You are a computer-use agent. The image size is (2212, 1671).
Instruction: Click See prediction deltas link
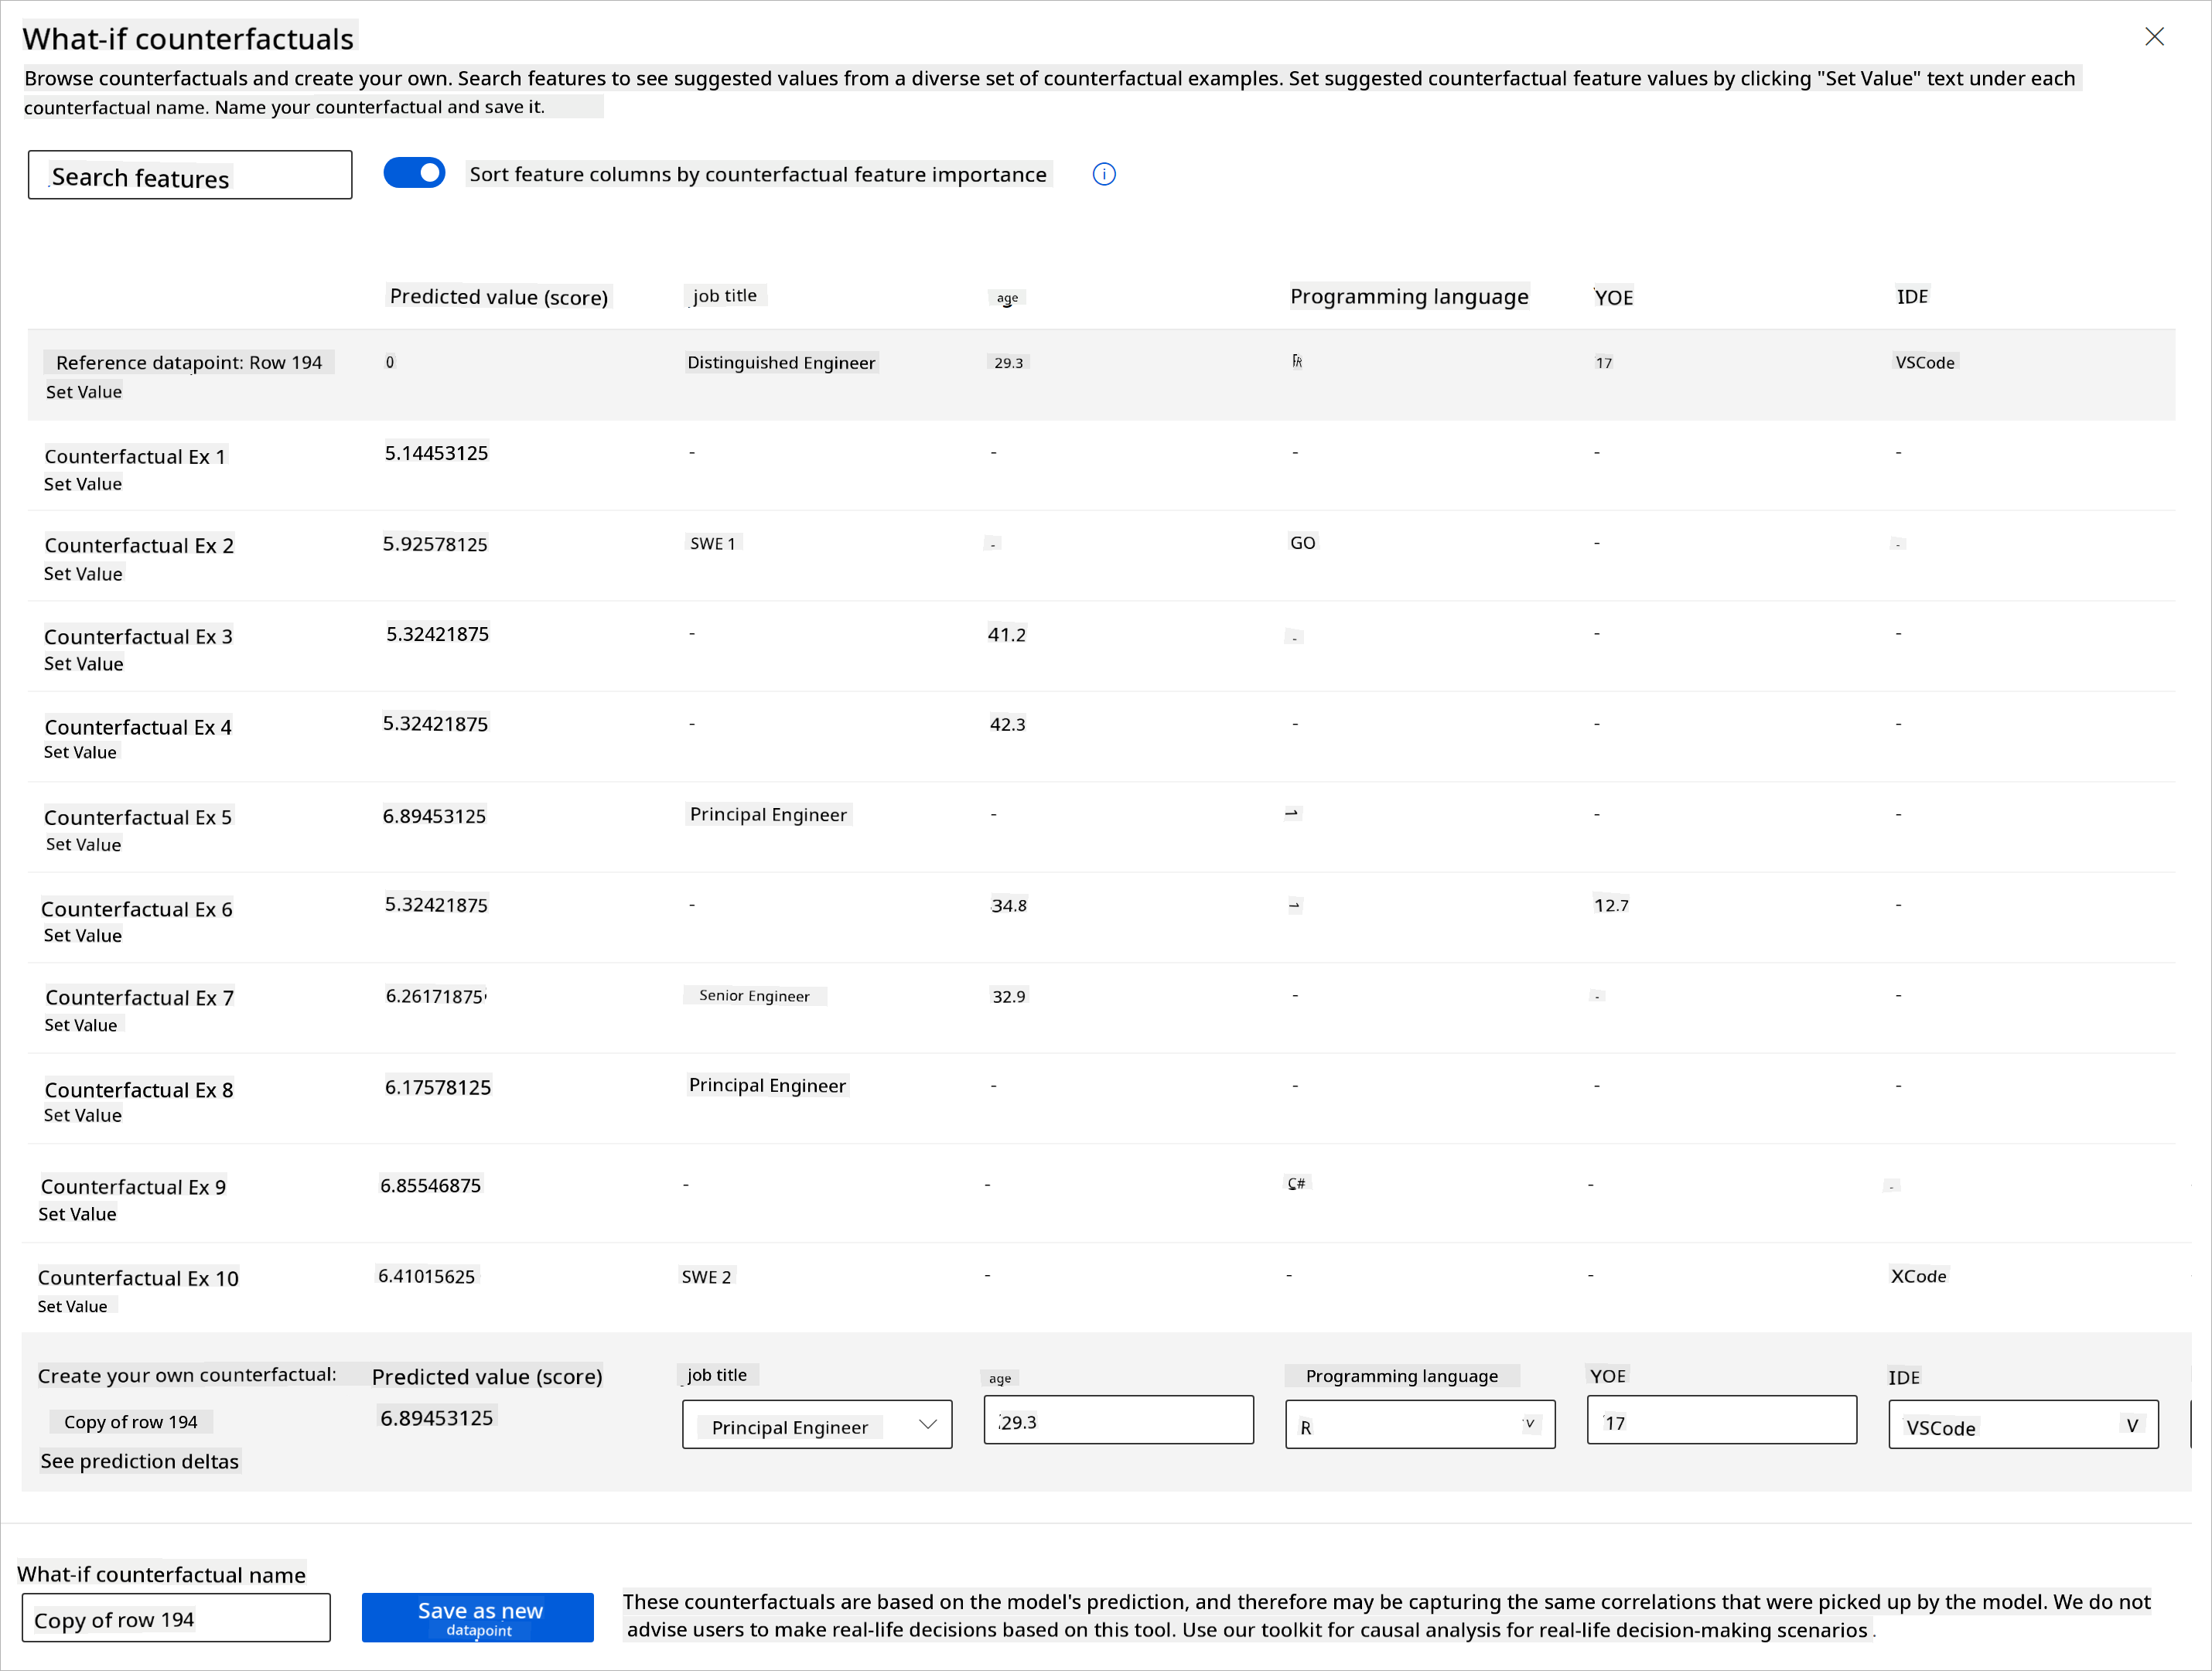click(139, 1461)
